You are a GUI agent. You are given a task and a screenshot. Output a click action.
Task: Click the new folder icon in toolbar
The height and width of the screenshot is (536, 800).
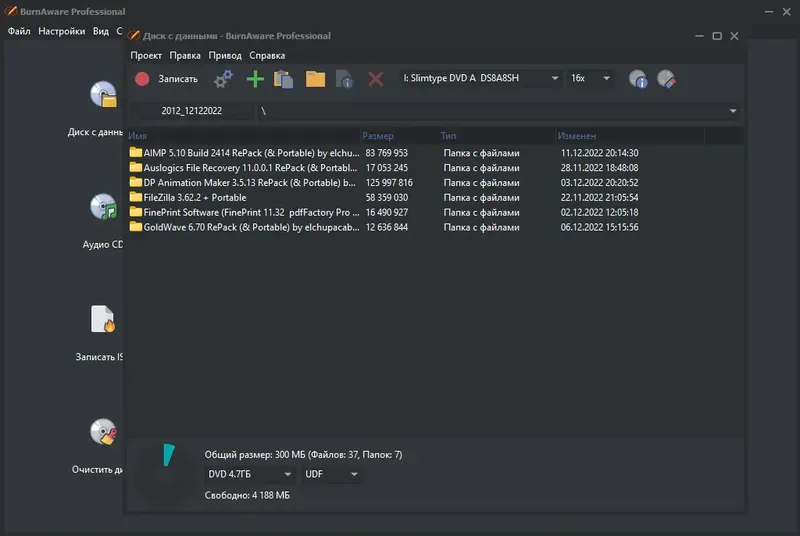[315, 79]
